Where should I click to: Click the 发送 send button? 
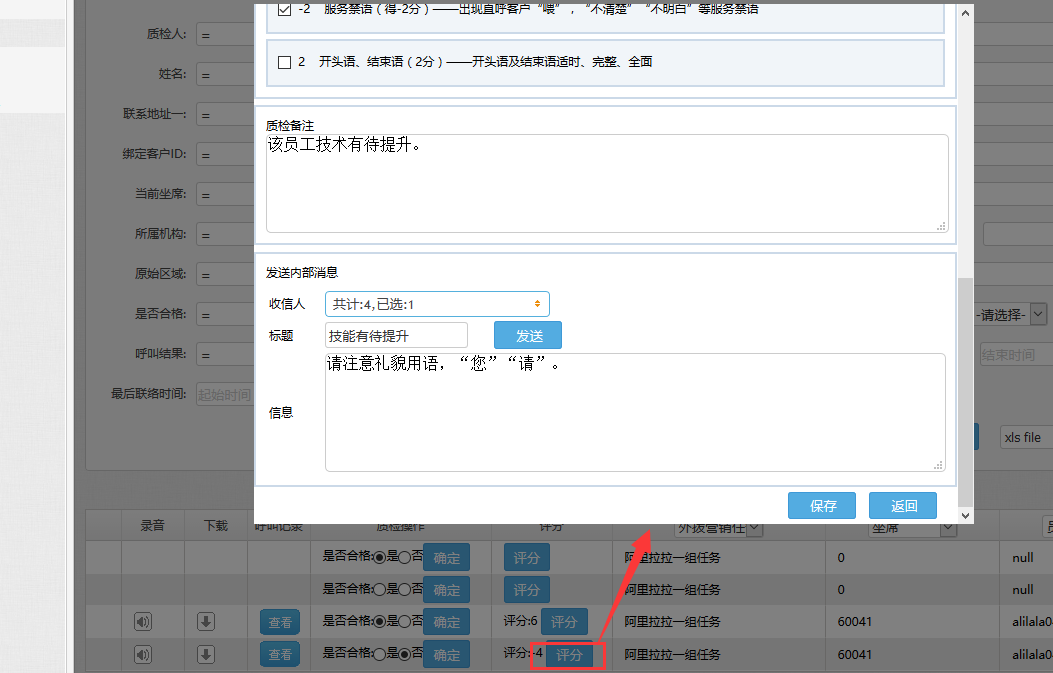point(527,335)
